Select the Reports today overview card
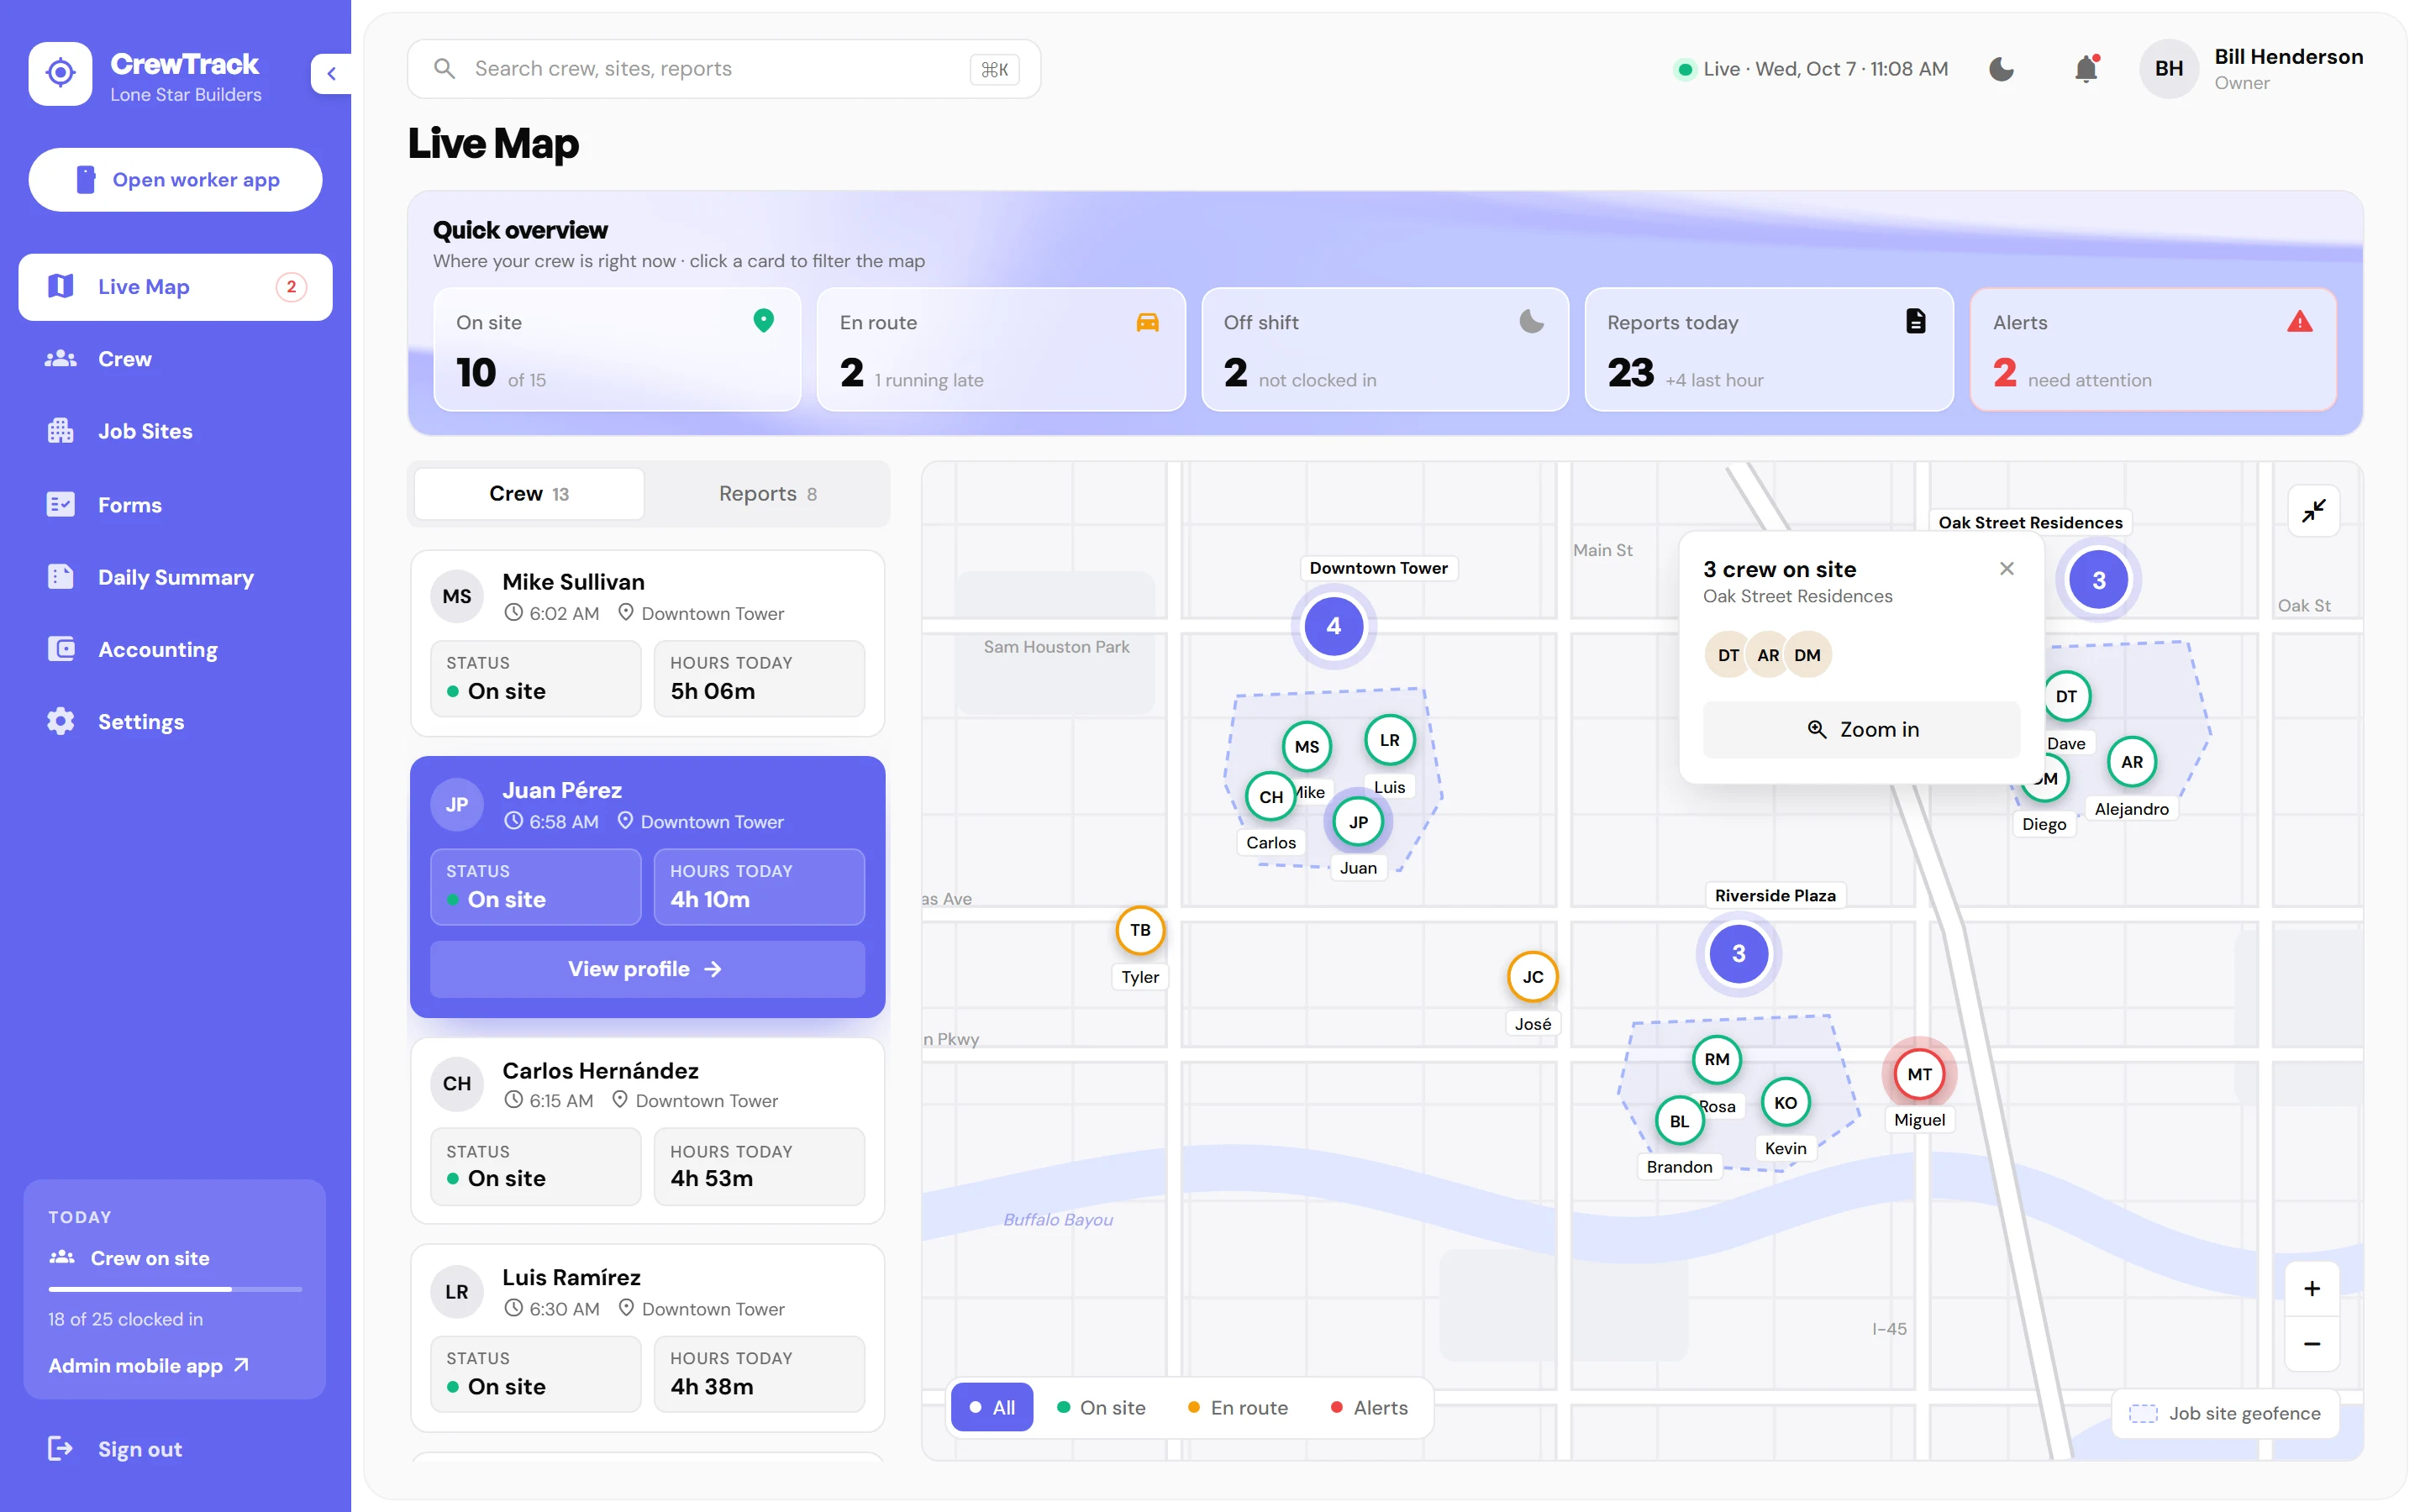2420x1512 pixels. (1769, 350)
